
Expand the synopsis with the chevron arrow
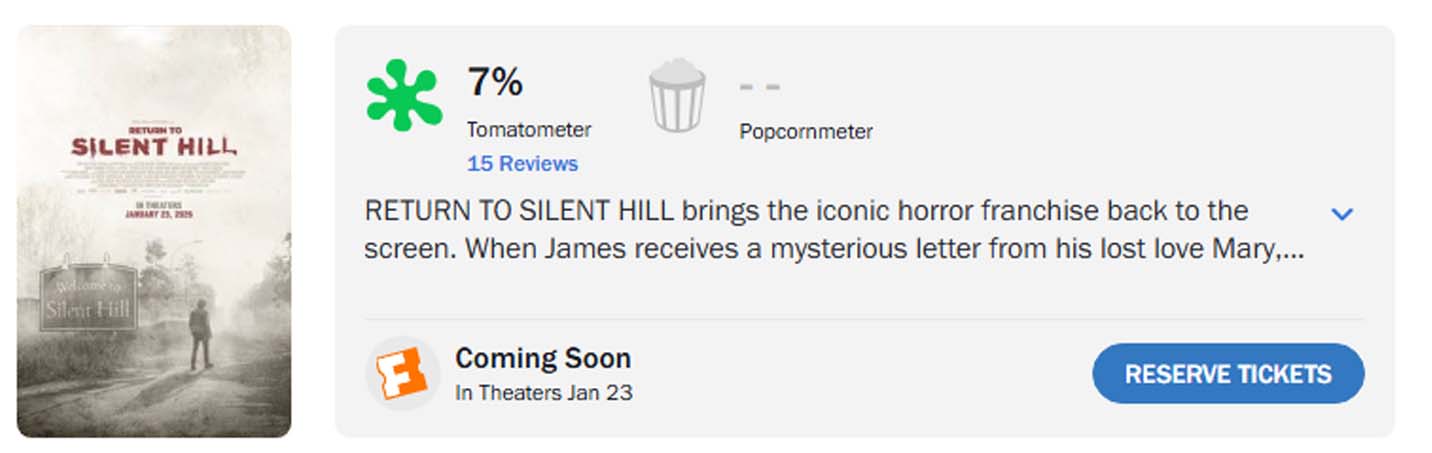click(1342, 214)
